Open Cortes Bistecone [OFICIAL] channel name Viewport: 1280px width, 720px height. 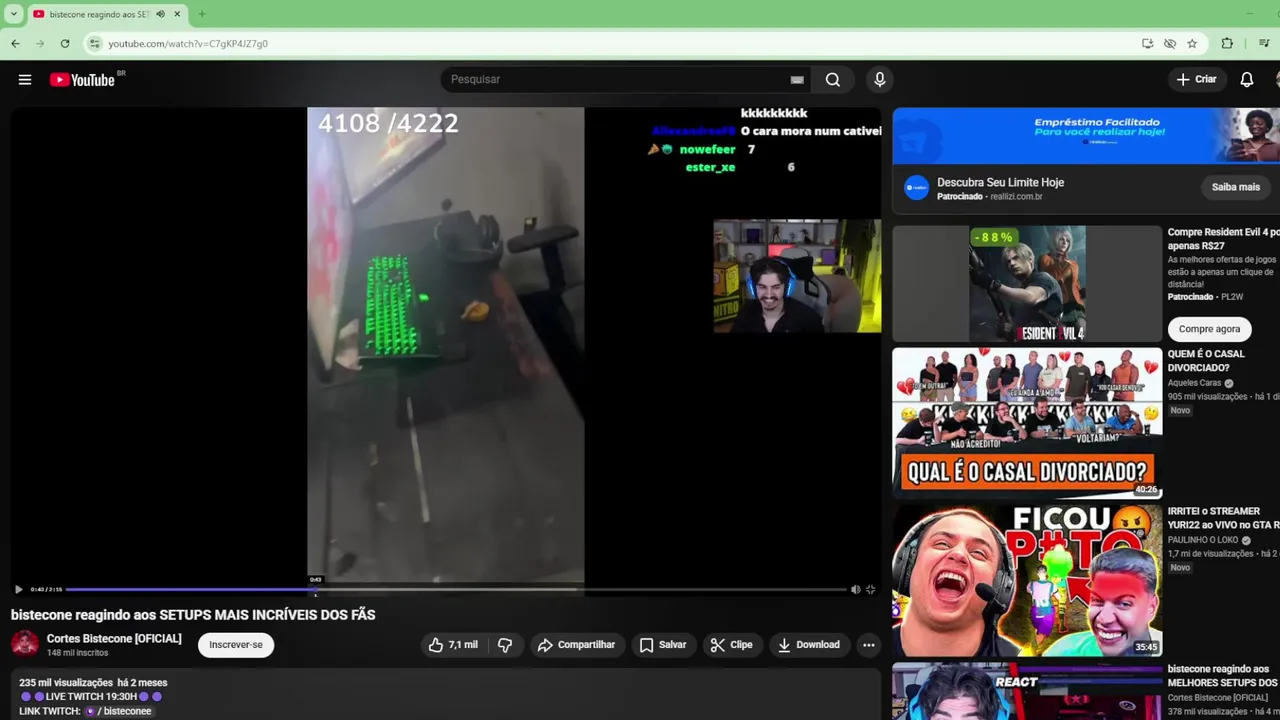pos(114,638)
